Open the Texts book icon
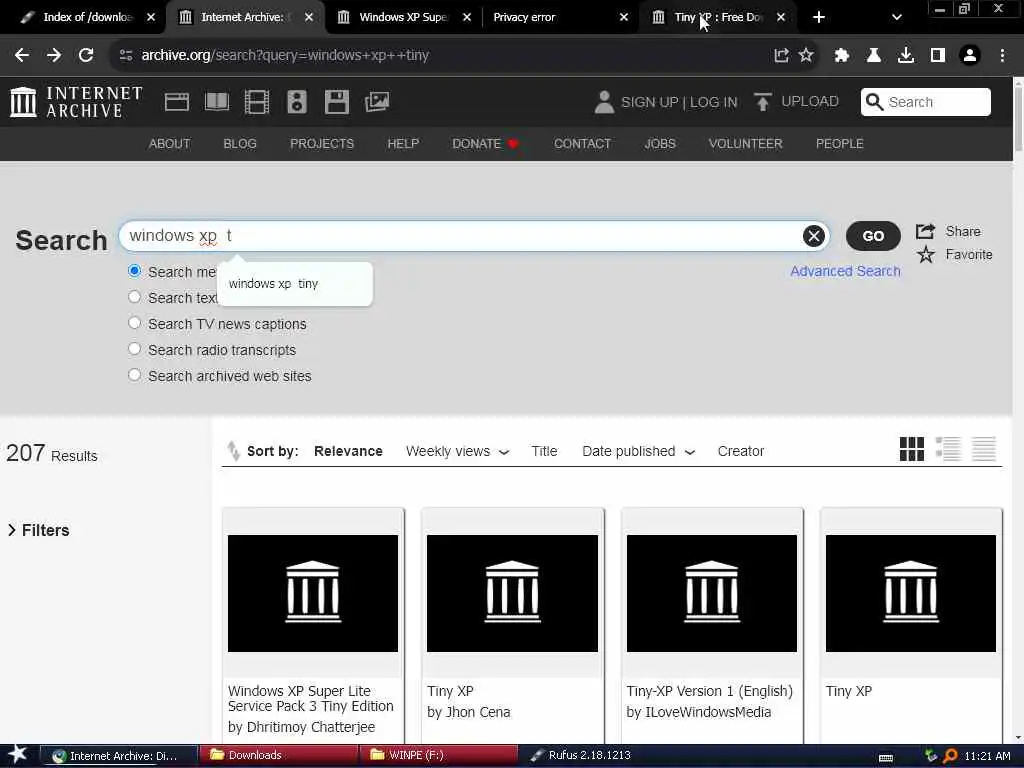This screenshot has height=768, width=1024. 217,102
